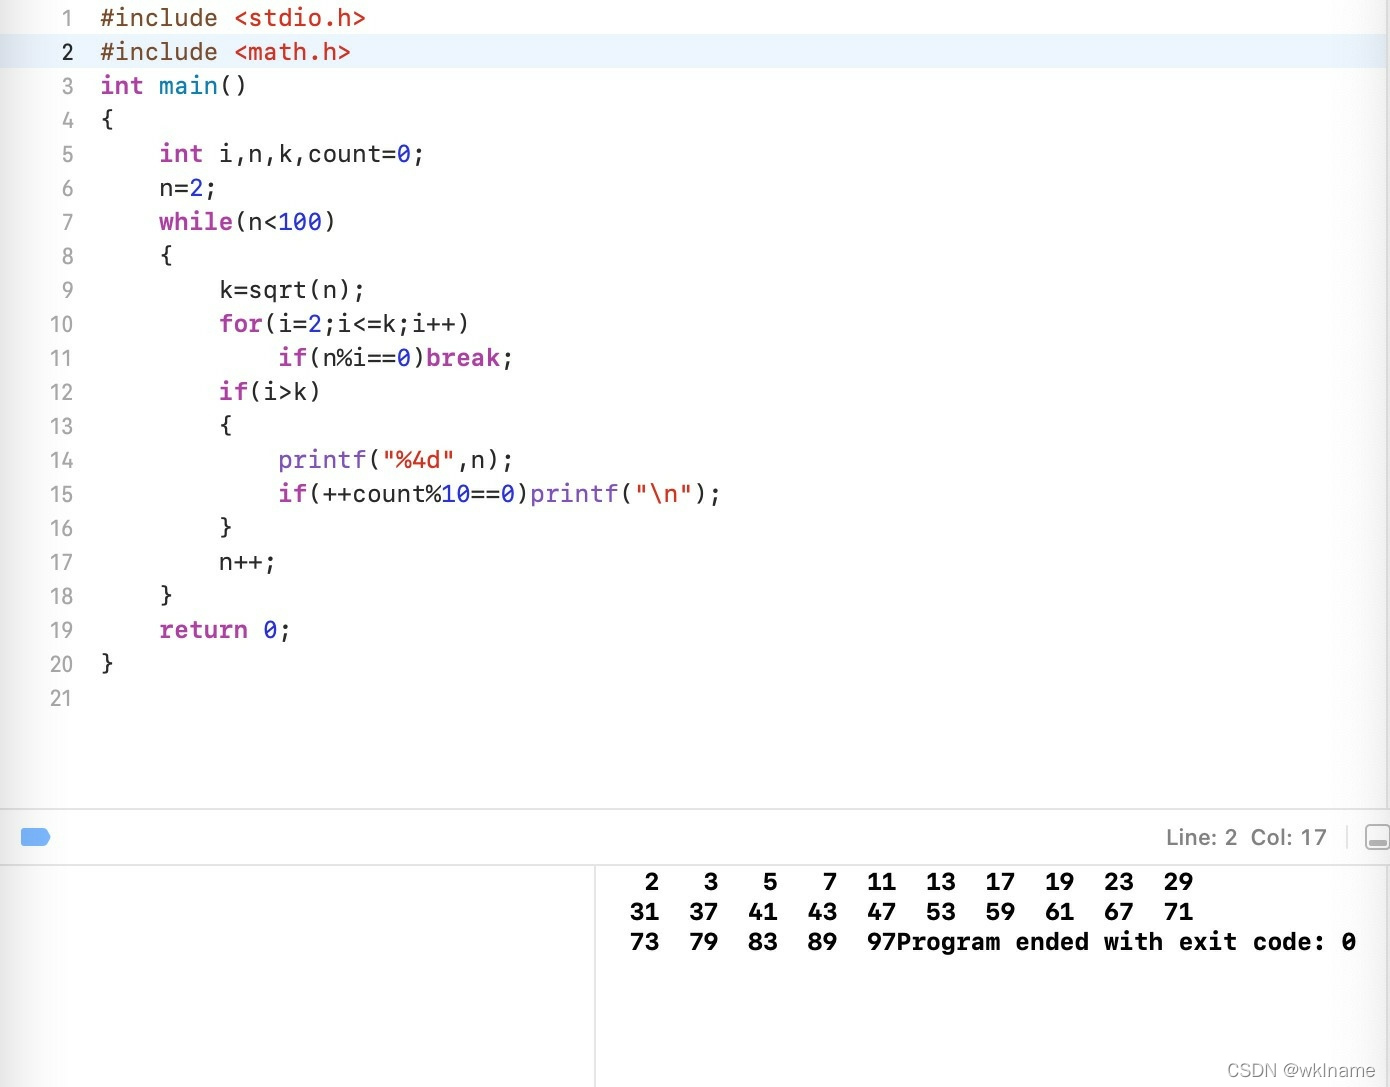Click the 'while(n<100)' statement

point(247,222)
